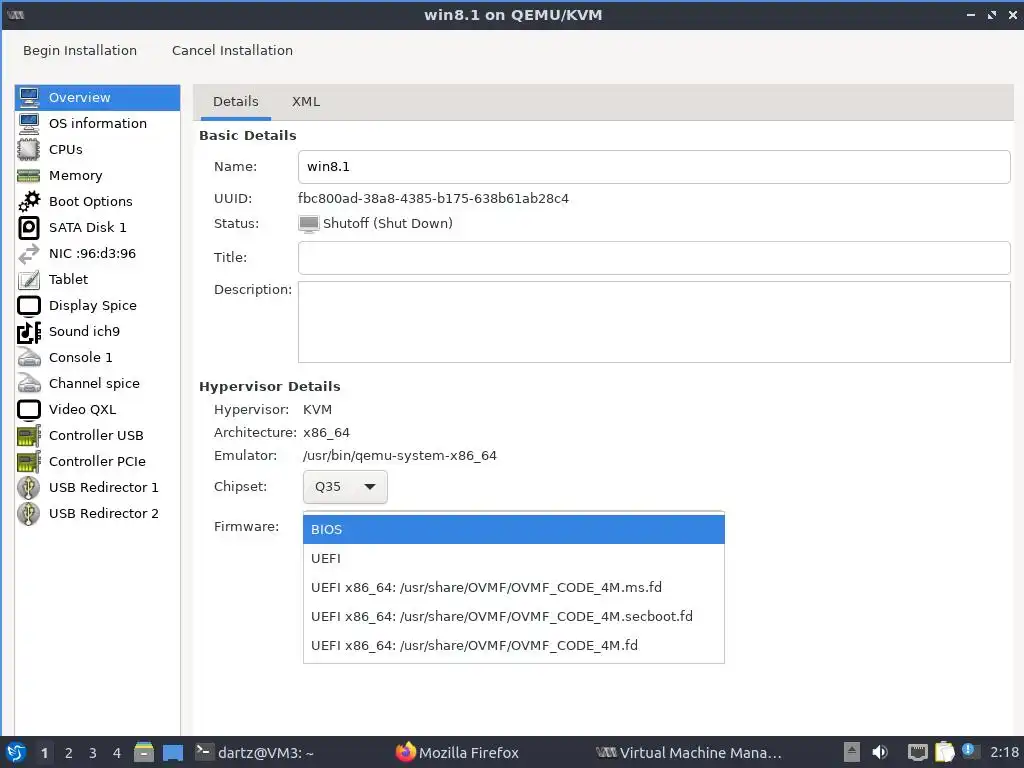This screenshot has width=1024, height=768.
Task: Click Begin Installation
Action: [80, 50]
